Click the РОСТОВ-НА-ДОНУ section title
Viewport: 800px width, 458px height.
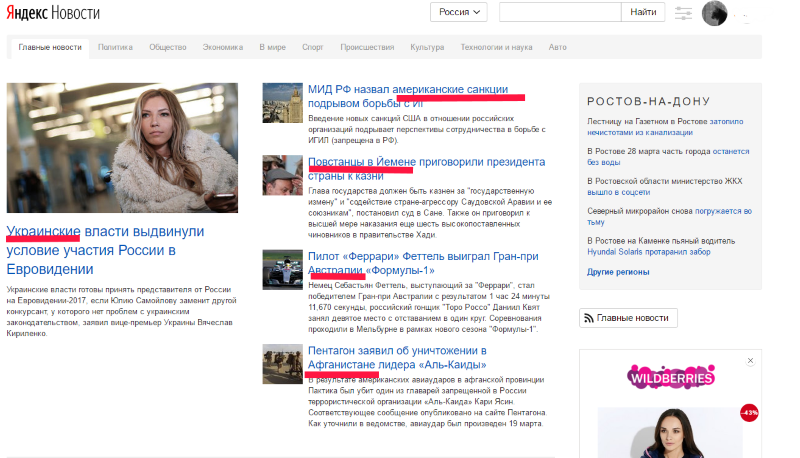(x=648, y=101)
